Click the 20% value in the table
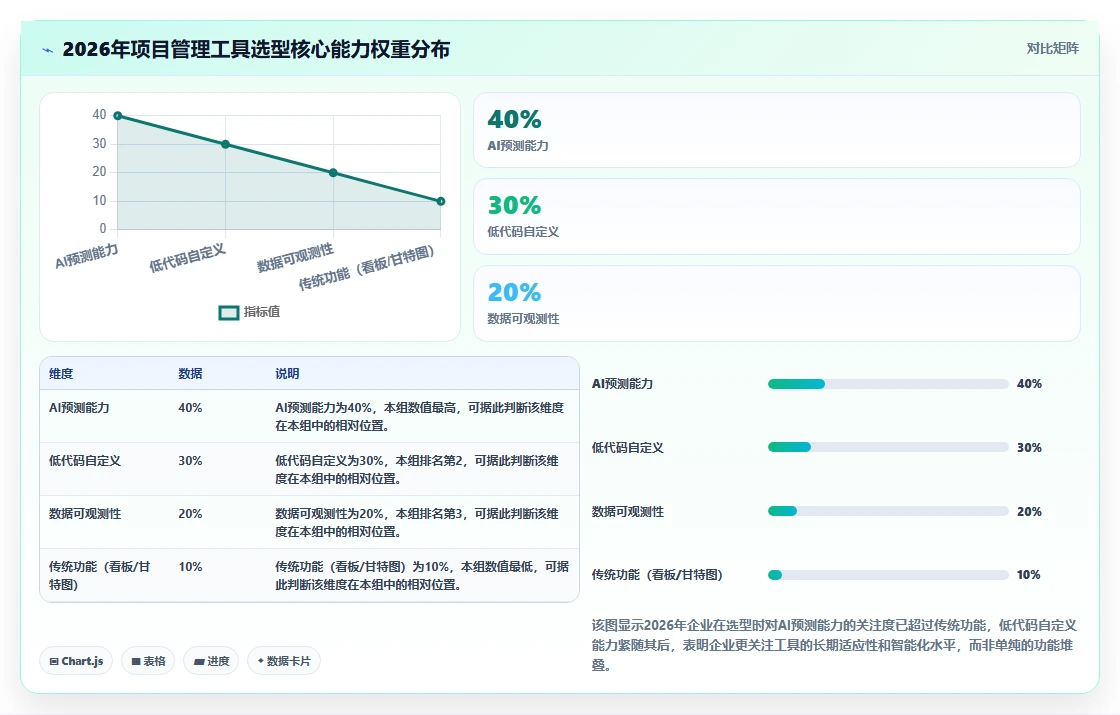The width and height of the screenshot is (1120, 715). [x=190, y=514]
